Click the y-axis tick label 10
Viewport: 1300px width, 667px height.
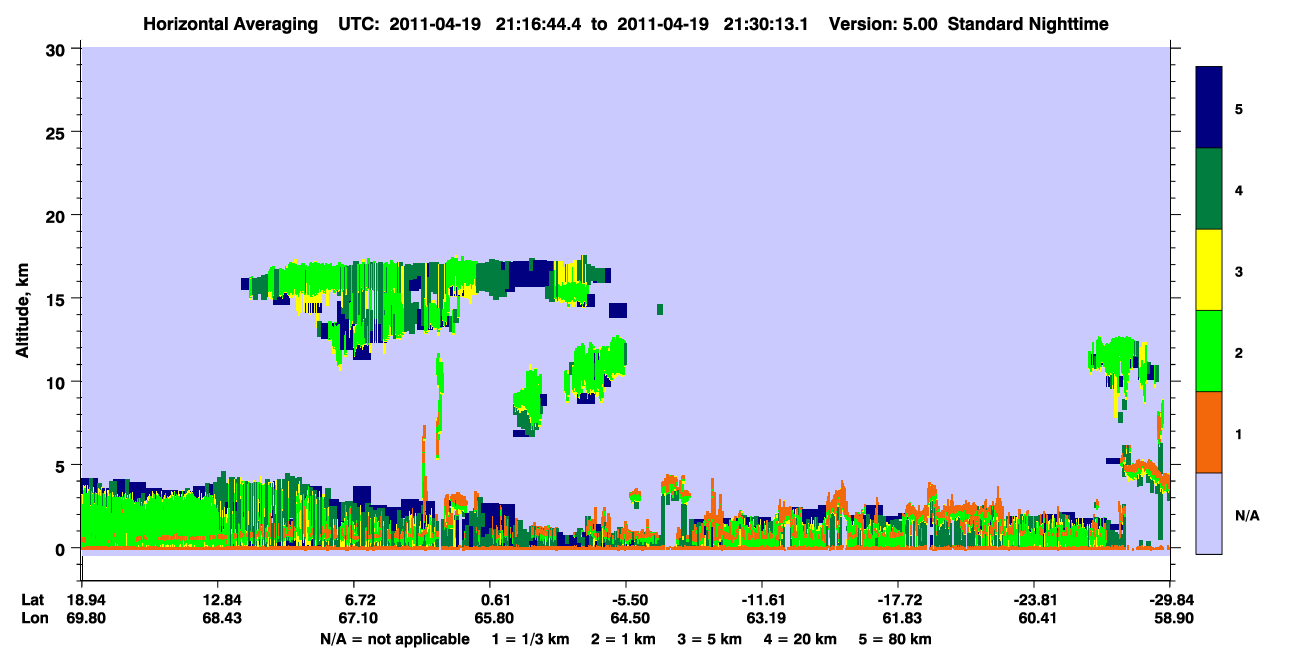58,382
